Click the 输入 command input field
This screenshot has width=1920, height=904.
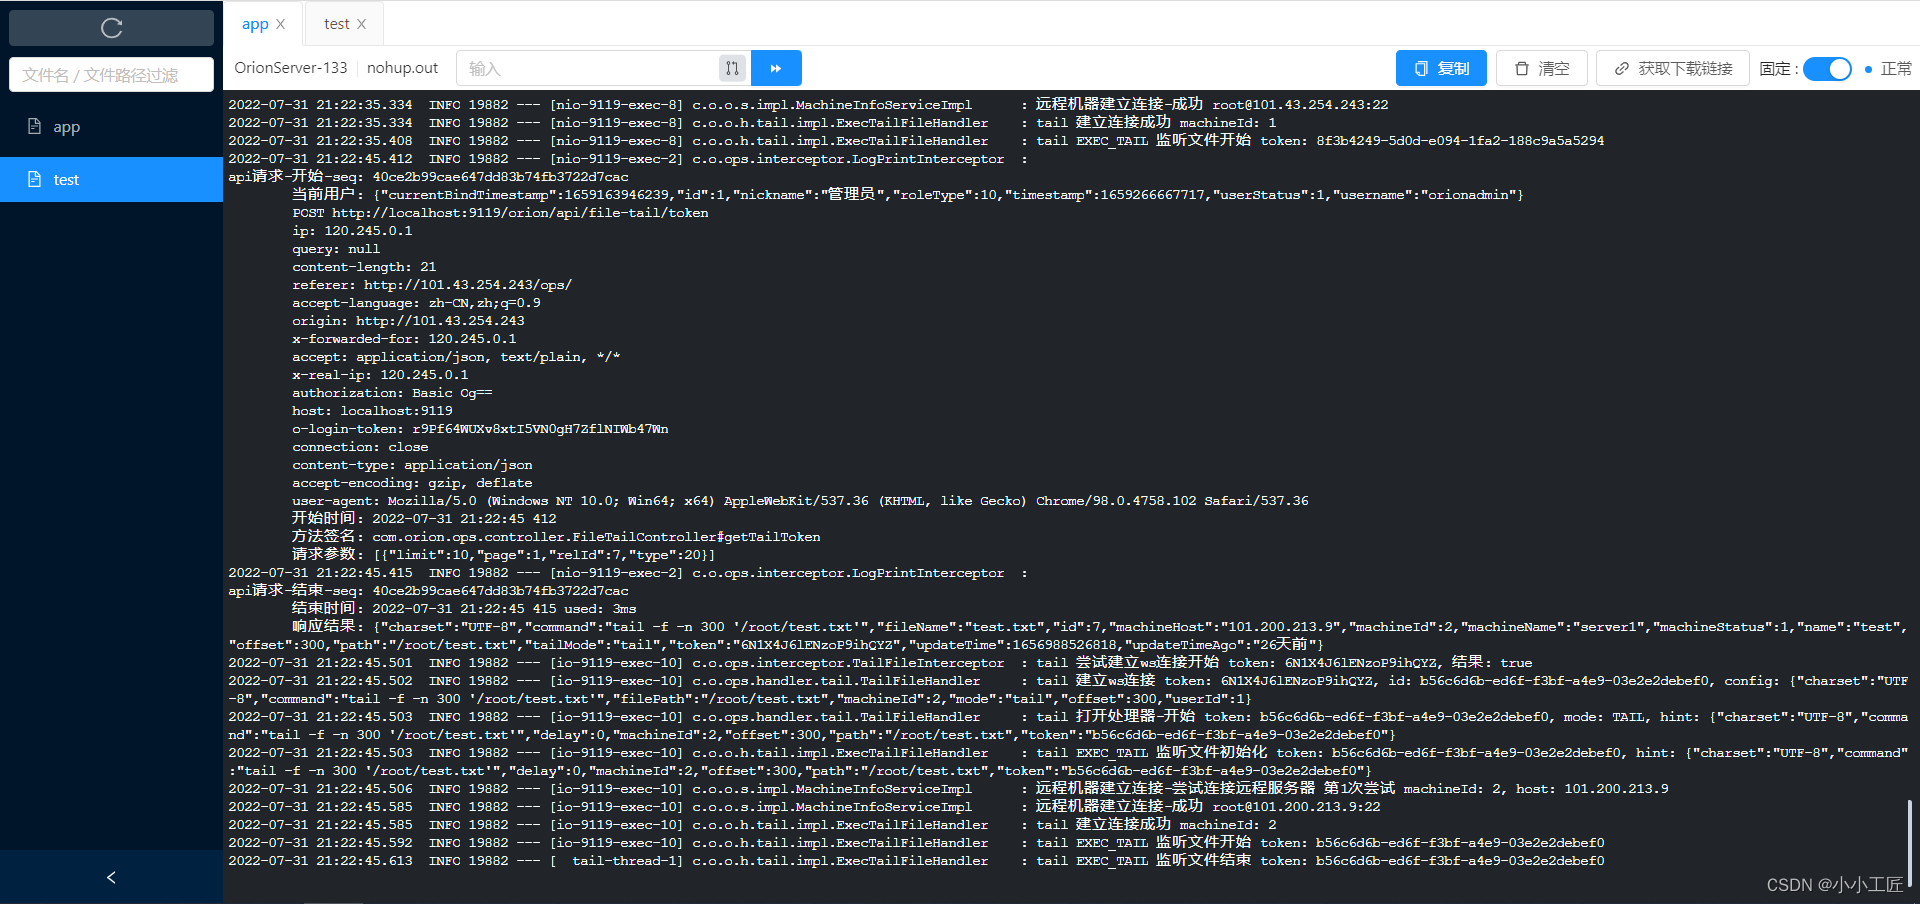580,67
